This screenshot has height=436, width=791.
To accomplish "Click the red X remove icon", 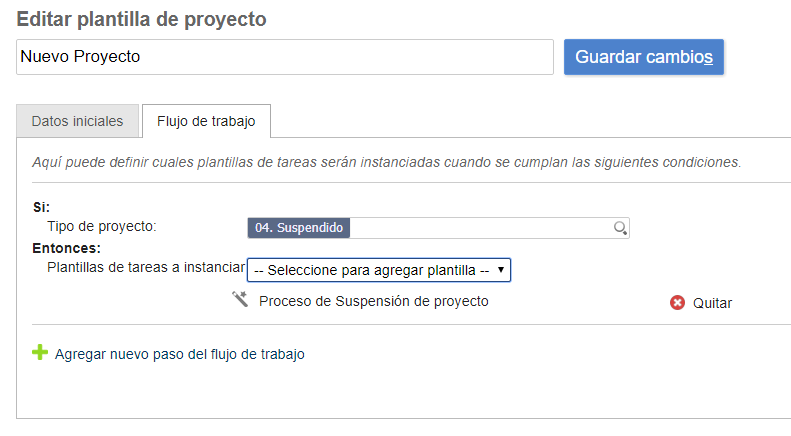I will click(x=677, y=302).
